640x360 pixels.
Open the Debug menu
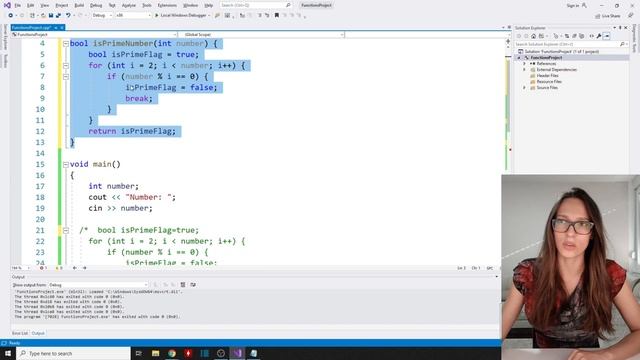[96, 5]
